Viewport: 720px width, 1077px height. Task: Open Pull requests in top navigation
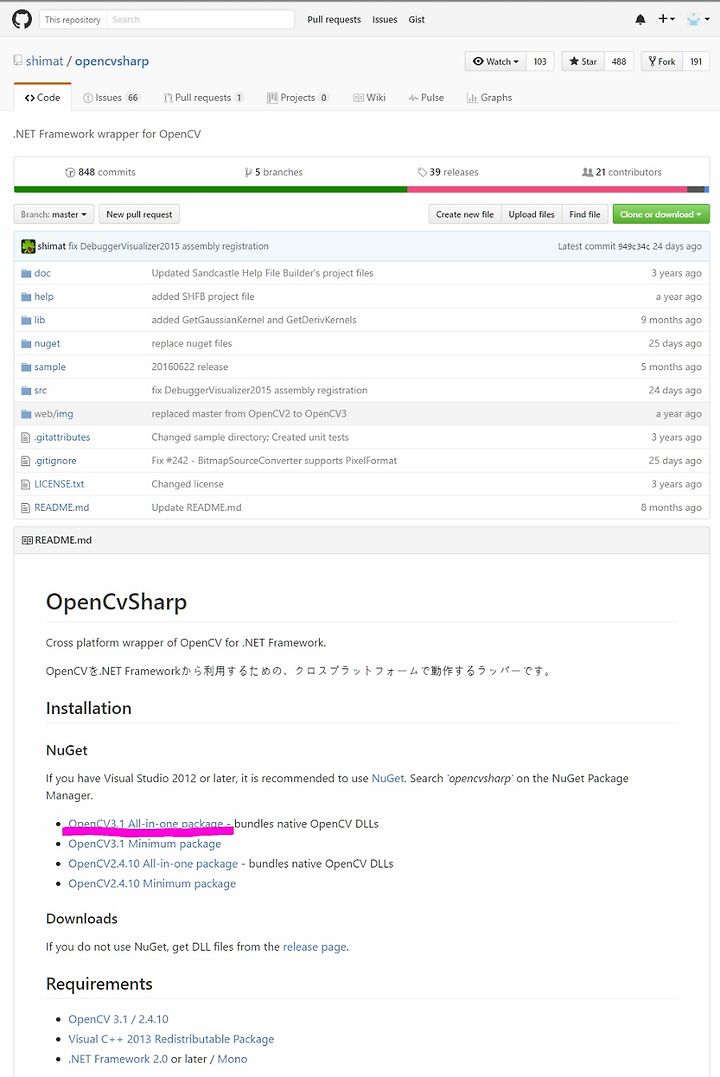[334, 19]
